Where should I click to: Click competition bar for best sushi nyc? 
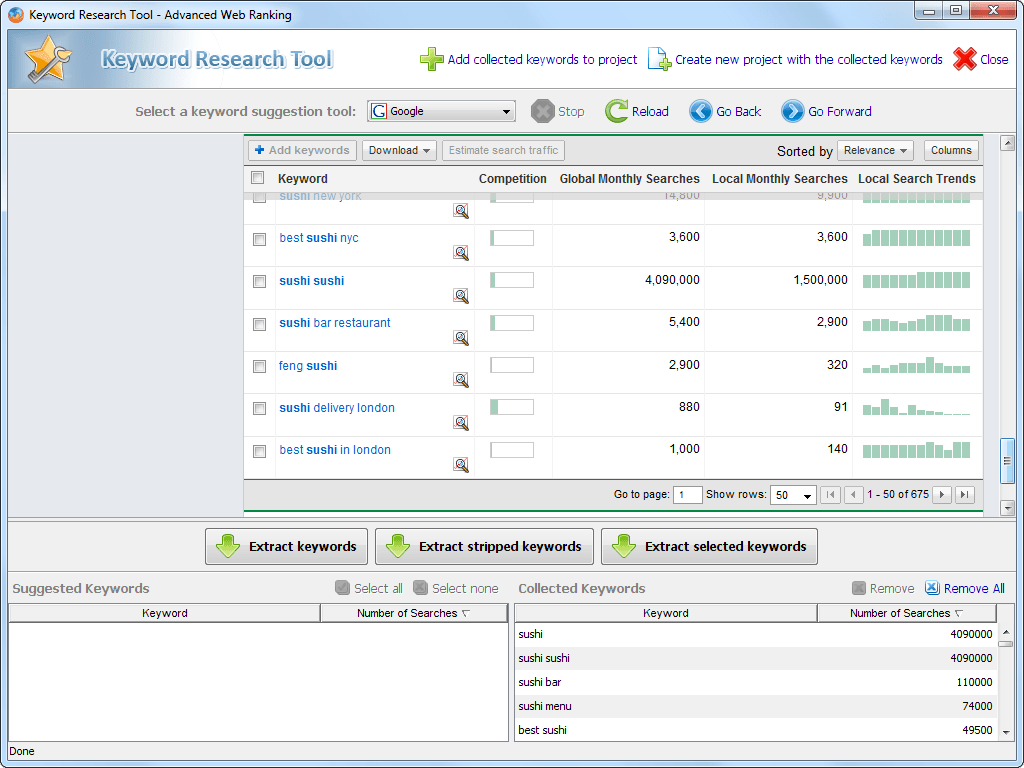(512, 238)
